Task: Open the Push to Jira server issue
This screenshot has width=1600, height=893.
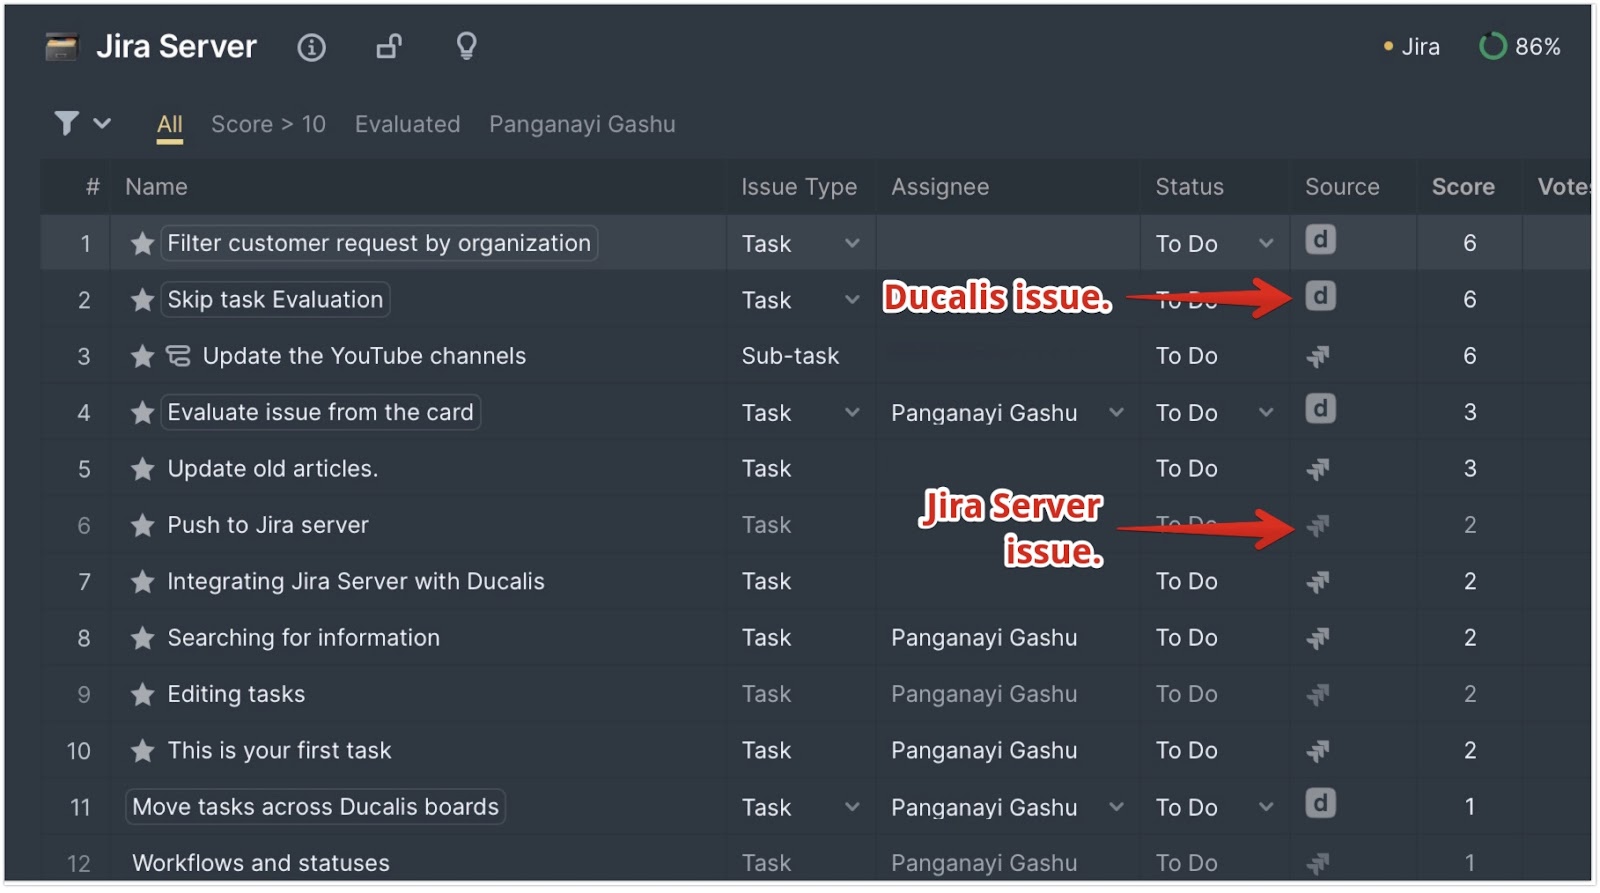Action: point(268,525)
